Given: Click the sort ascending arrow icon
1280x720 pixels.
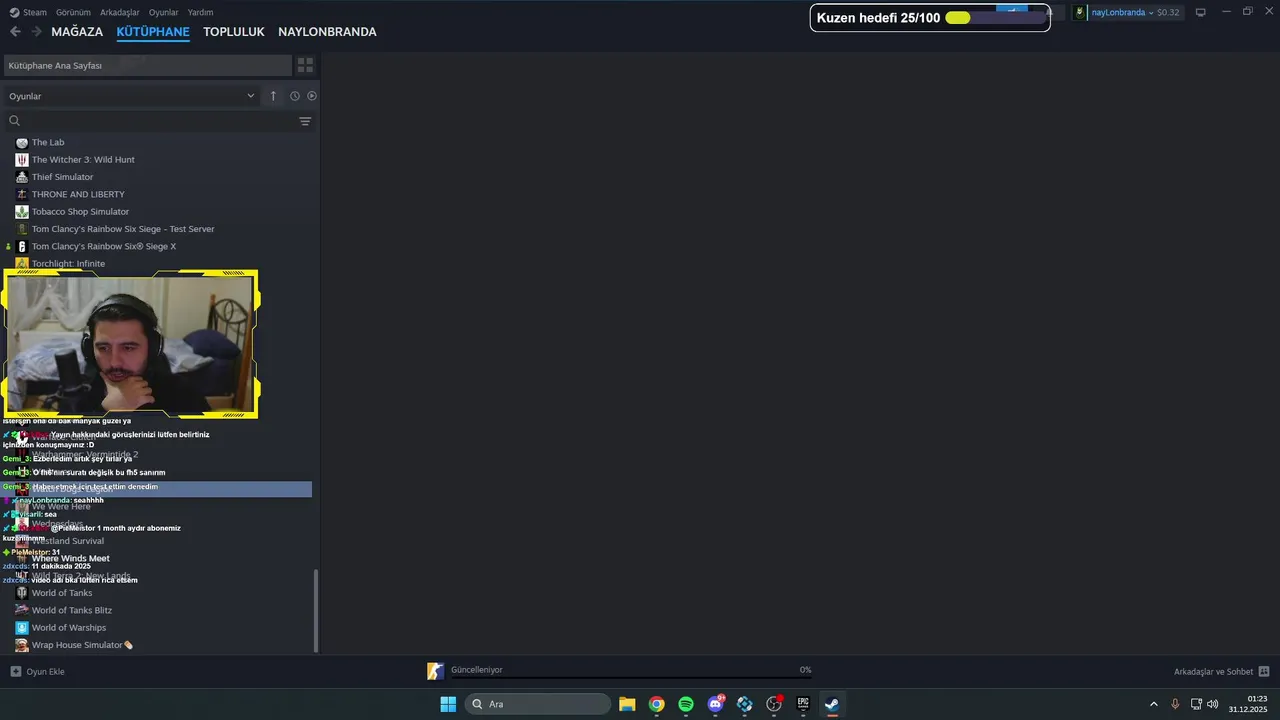Looking at the screenshot, I should click(273, 96).
